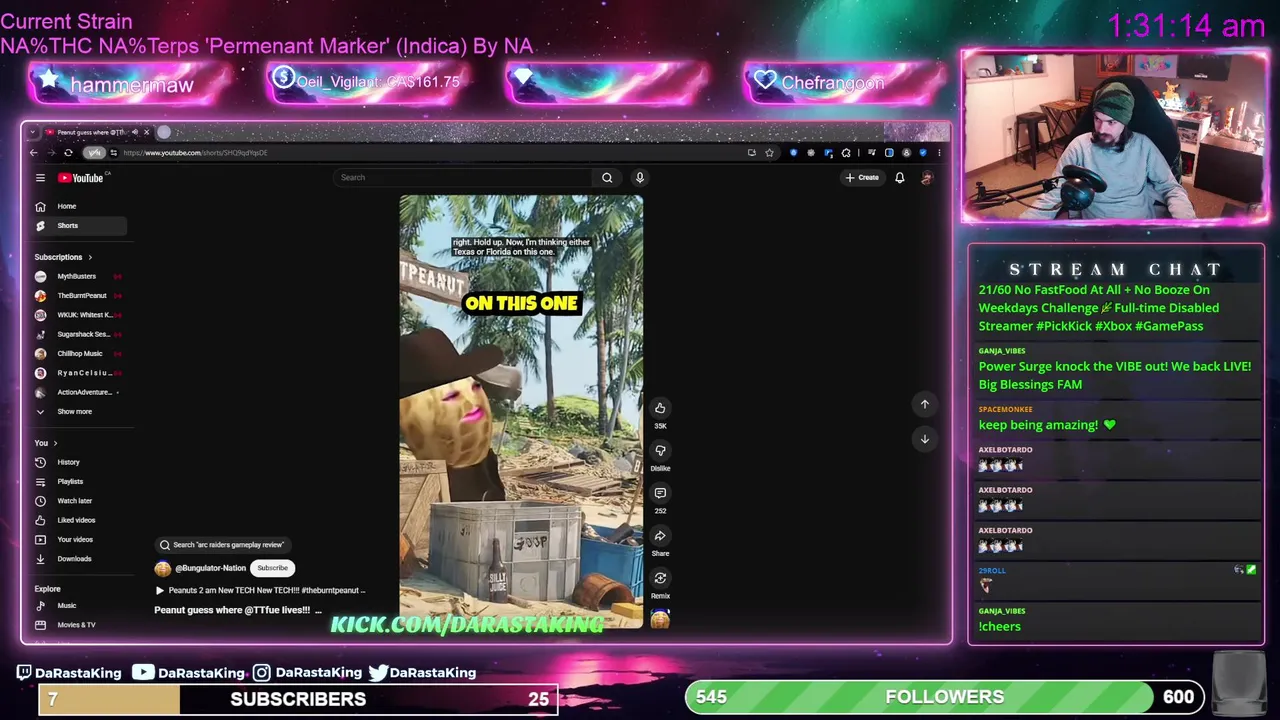Open Playlists page
1280x720 pixels.
[78, 481]
